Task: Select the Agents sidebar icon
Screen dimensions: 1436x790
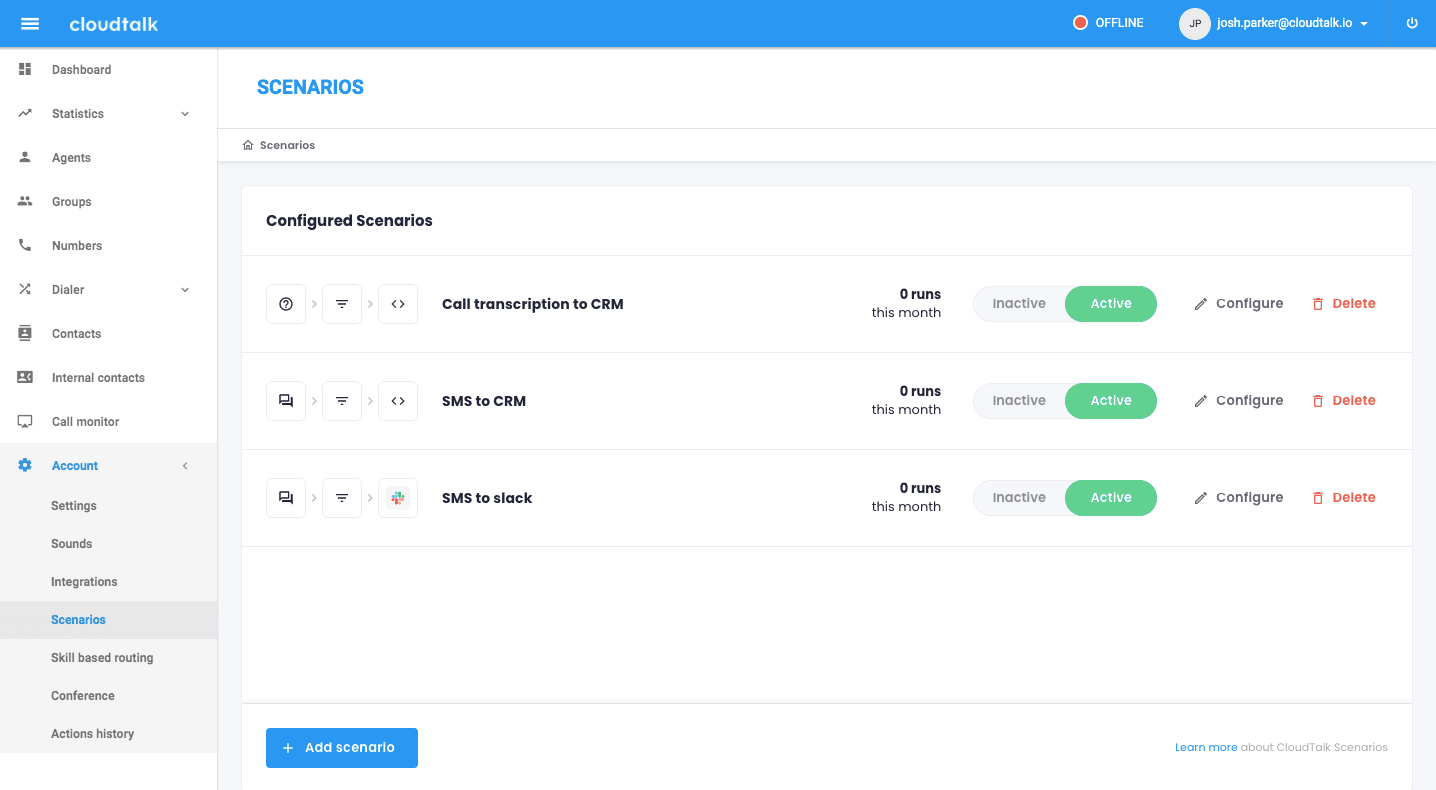Action: pyautogui.click(x=70, y=157)
